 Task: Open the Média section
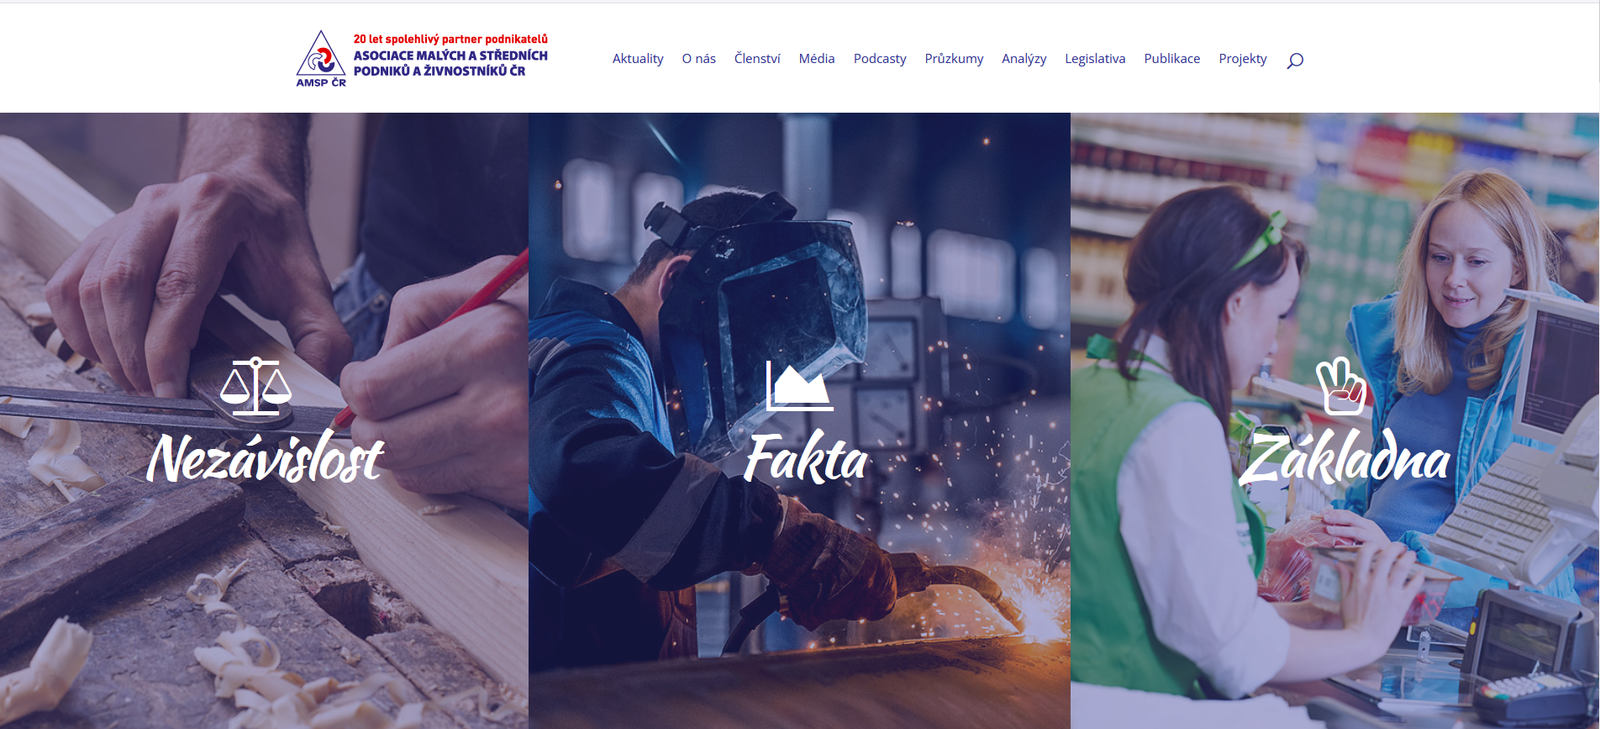[817, 59]
